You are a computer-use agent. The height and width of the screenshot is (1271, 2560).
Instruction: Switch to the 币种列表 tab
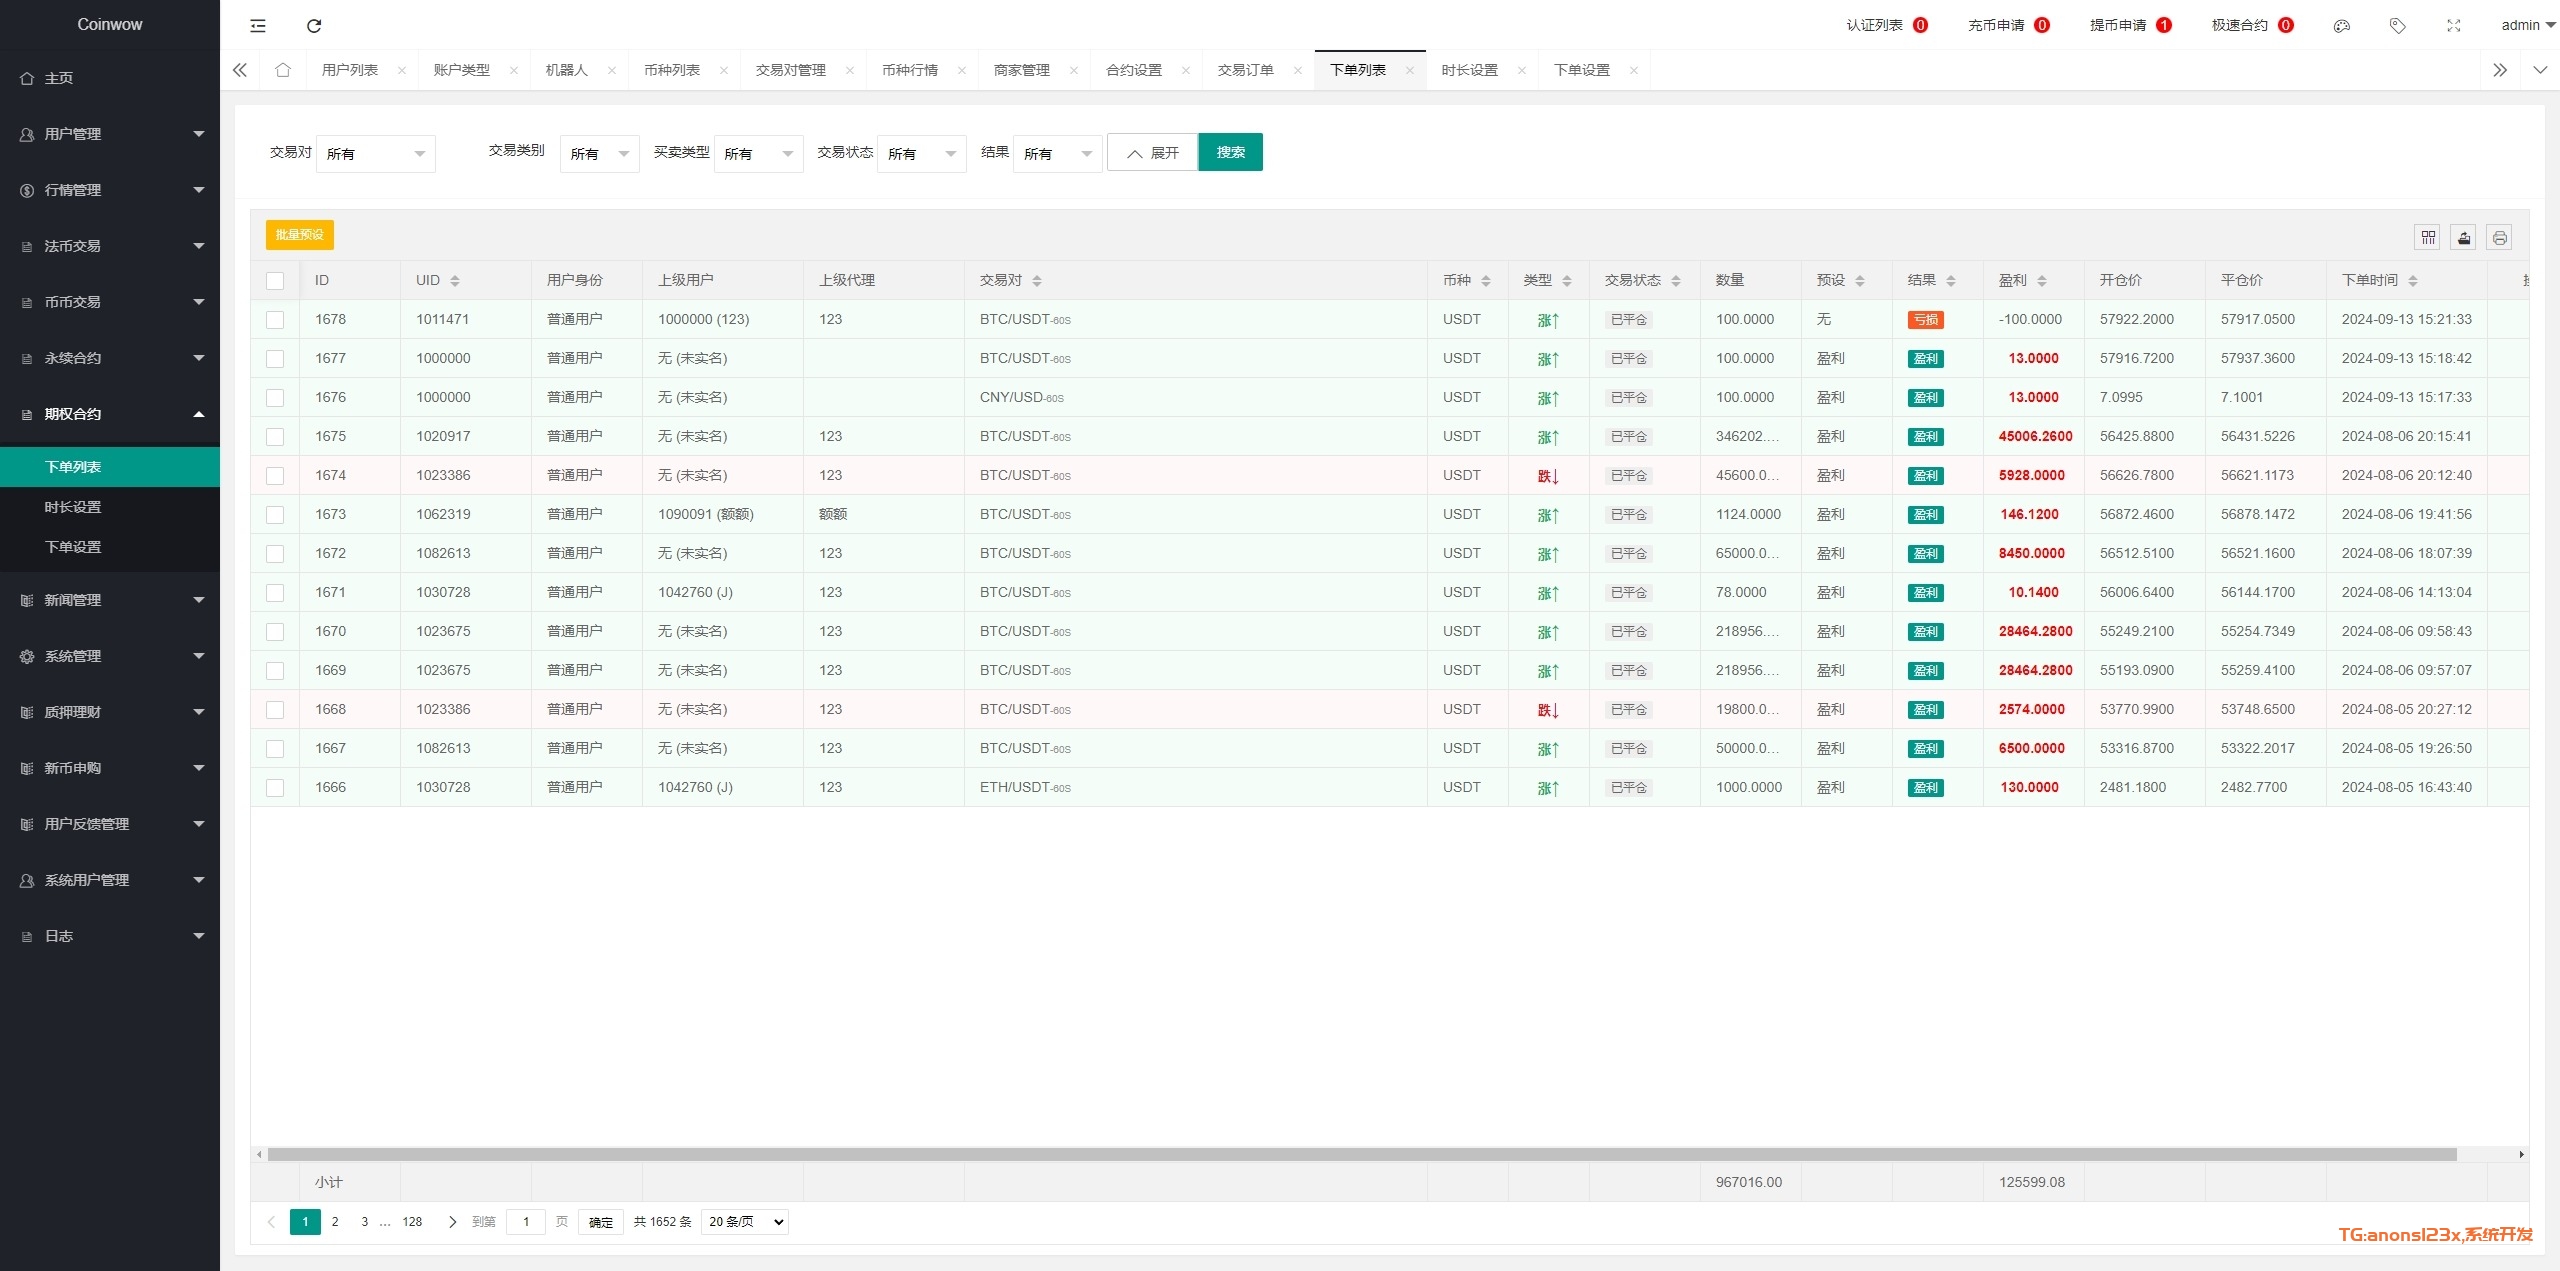tap(672, 70)
